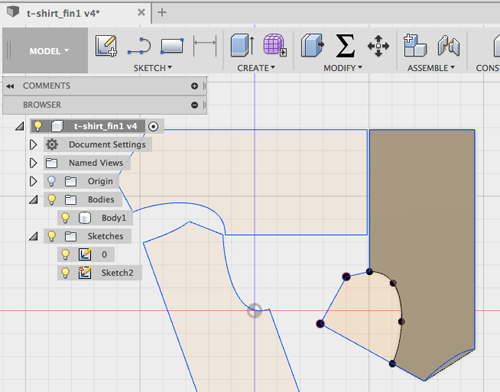Open the CONSTRUCT menu label
The width and height of the screenshot is (500, 392).
[x=488, y=68]
